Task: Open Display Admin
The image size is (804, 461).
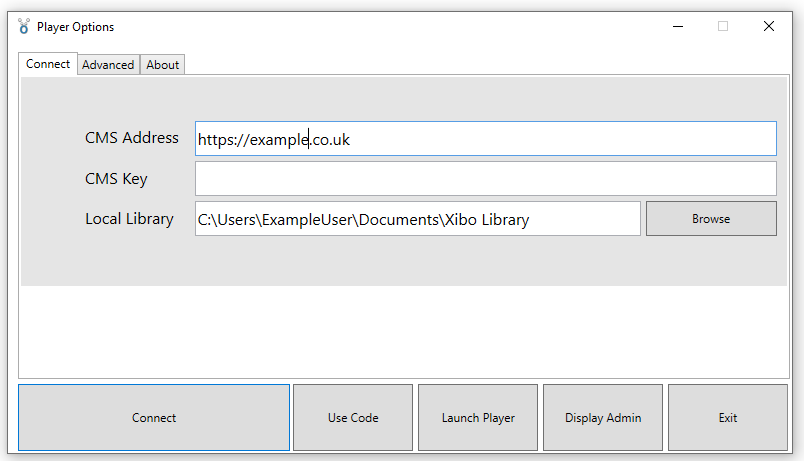Action: coord(603,418)
